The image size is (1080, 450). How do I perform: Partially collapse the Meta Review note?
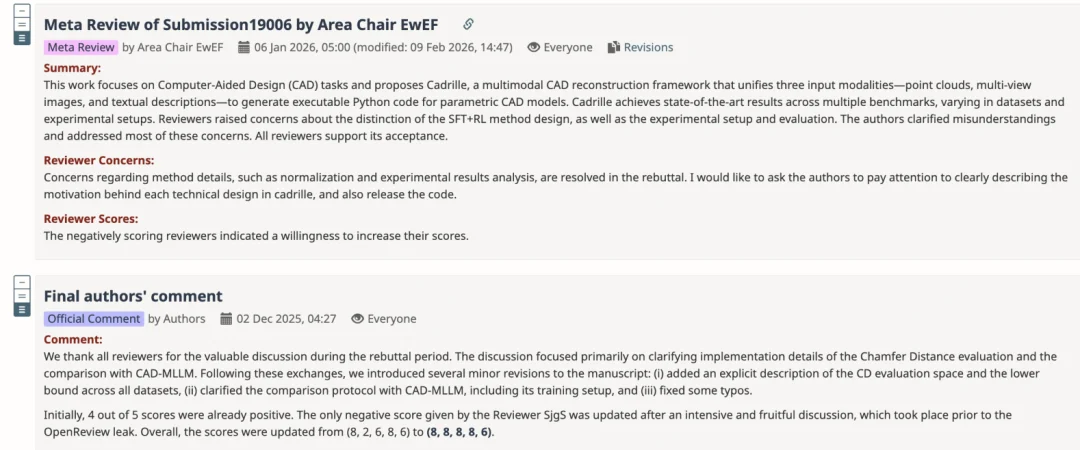tap(21, 24)
